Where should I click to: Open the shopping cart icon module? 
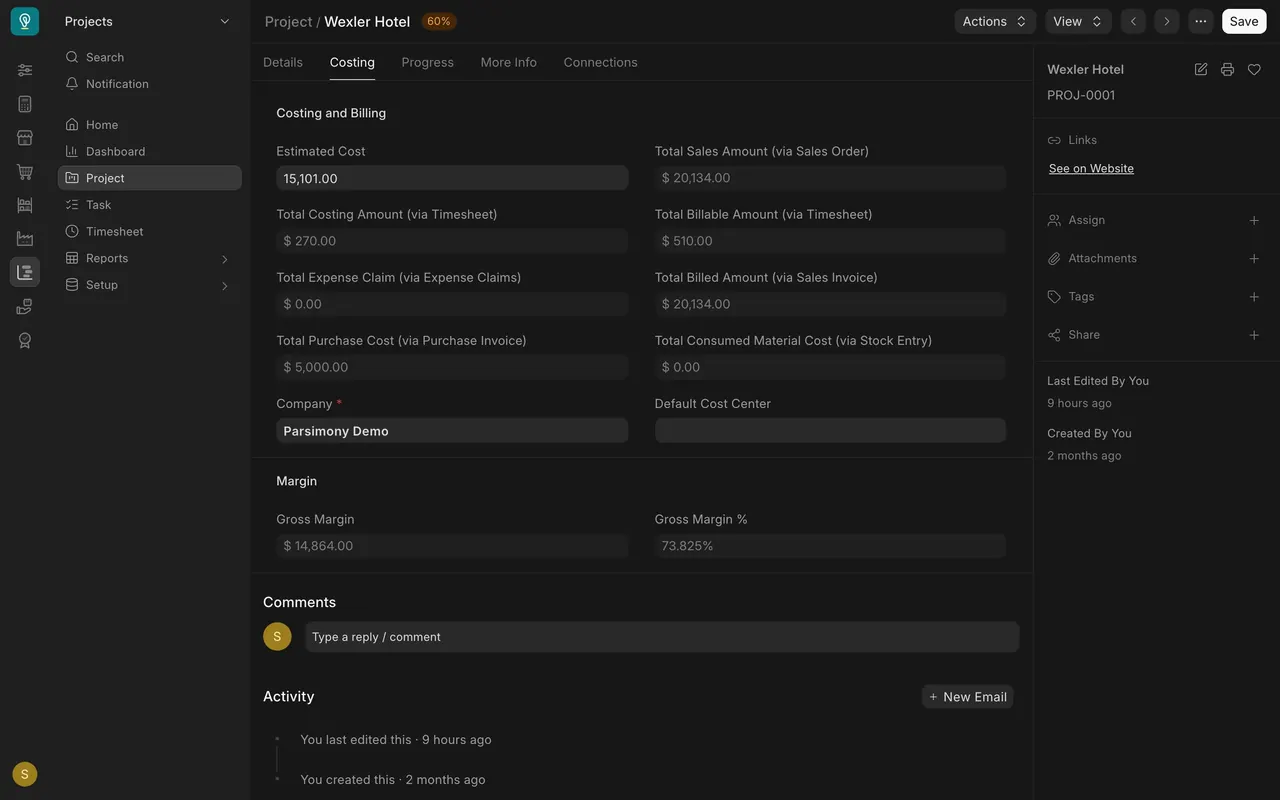pos(25,172)
